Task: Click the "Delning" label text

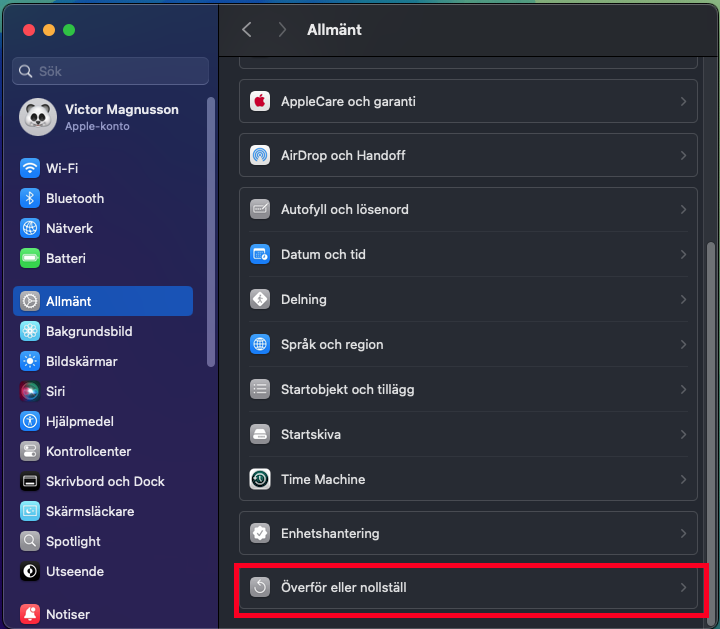Action: (x=304, y=299)
